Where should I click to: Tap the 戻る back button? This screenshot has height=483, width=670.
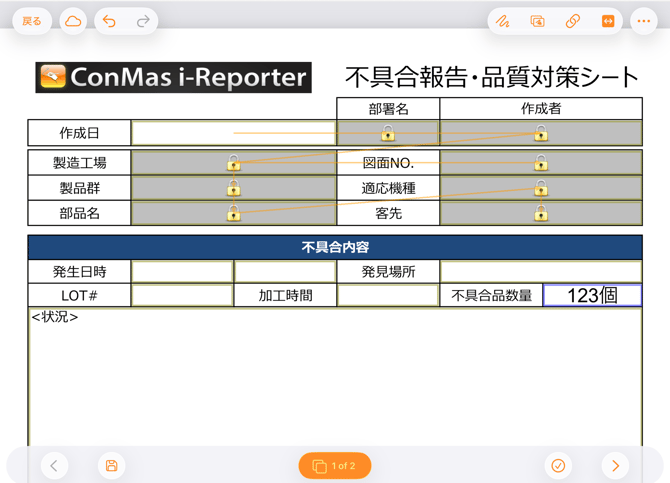pyautogui.click(x=32, y=21)
